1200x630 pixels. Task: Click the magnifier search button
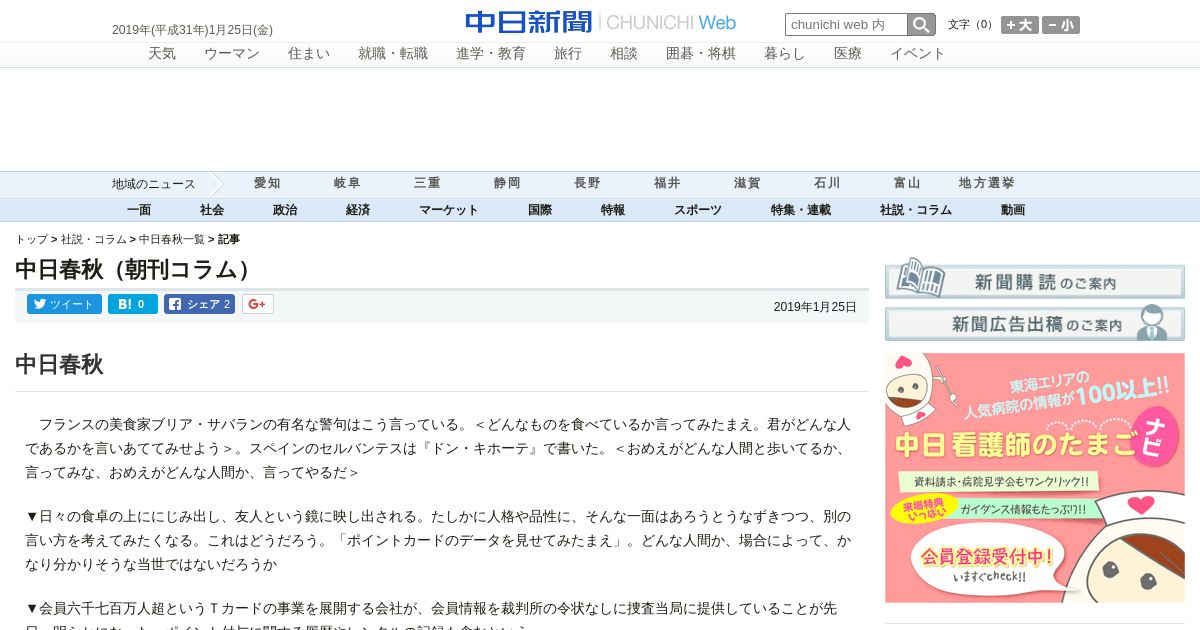(x=921, y=25)
